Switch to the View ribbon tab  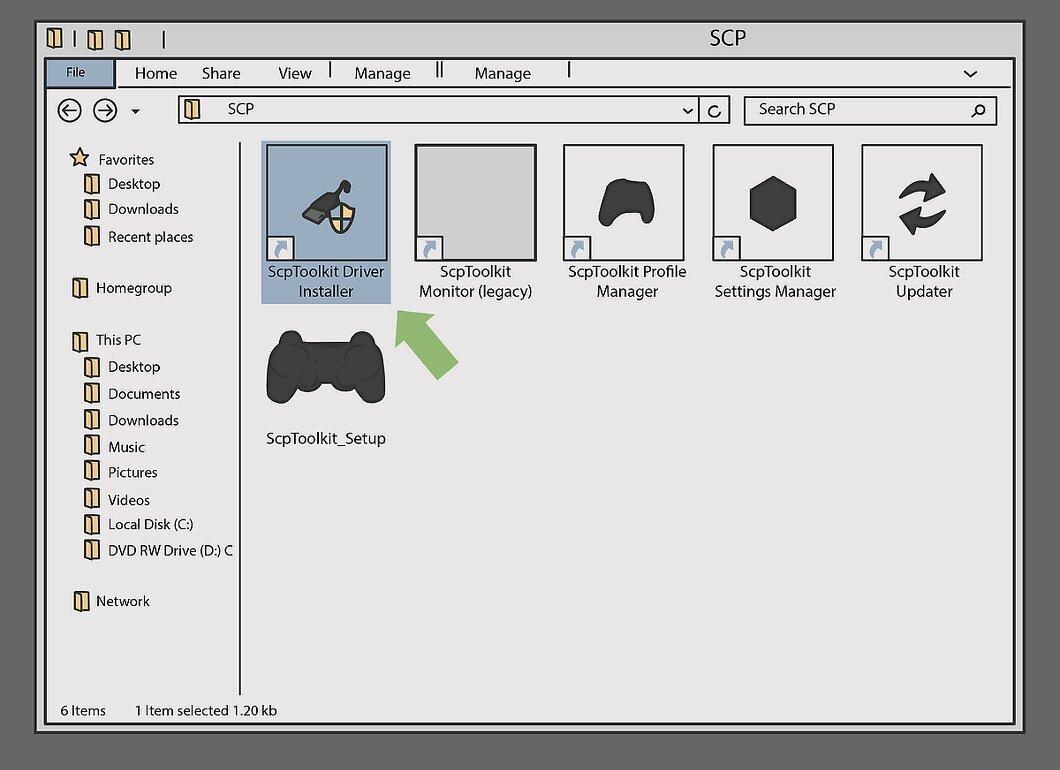tap(295, 74)
